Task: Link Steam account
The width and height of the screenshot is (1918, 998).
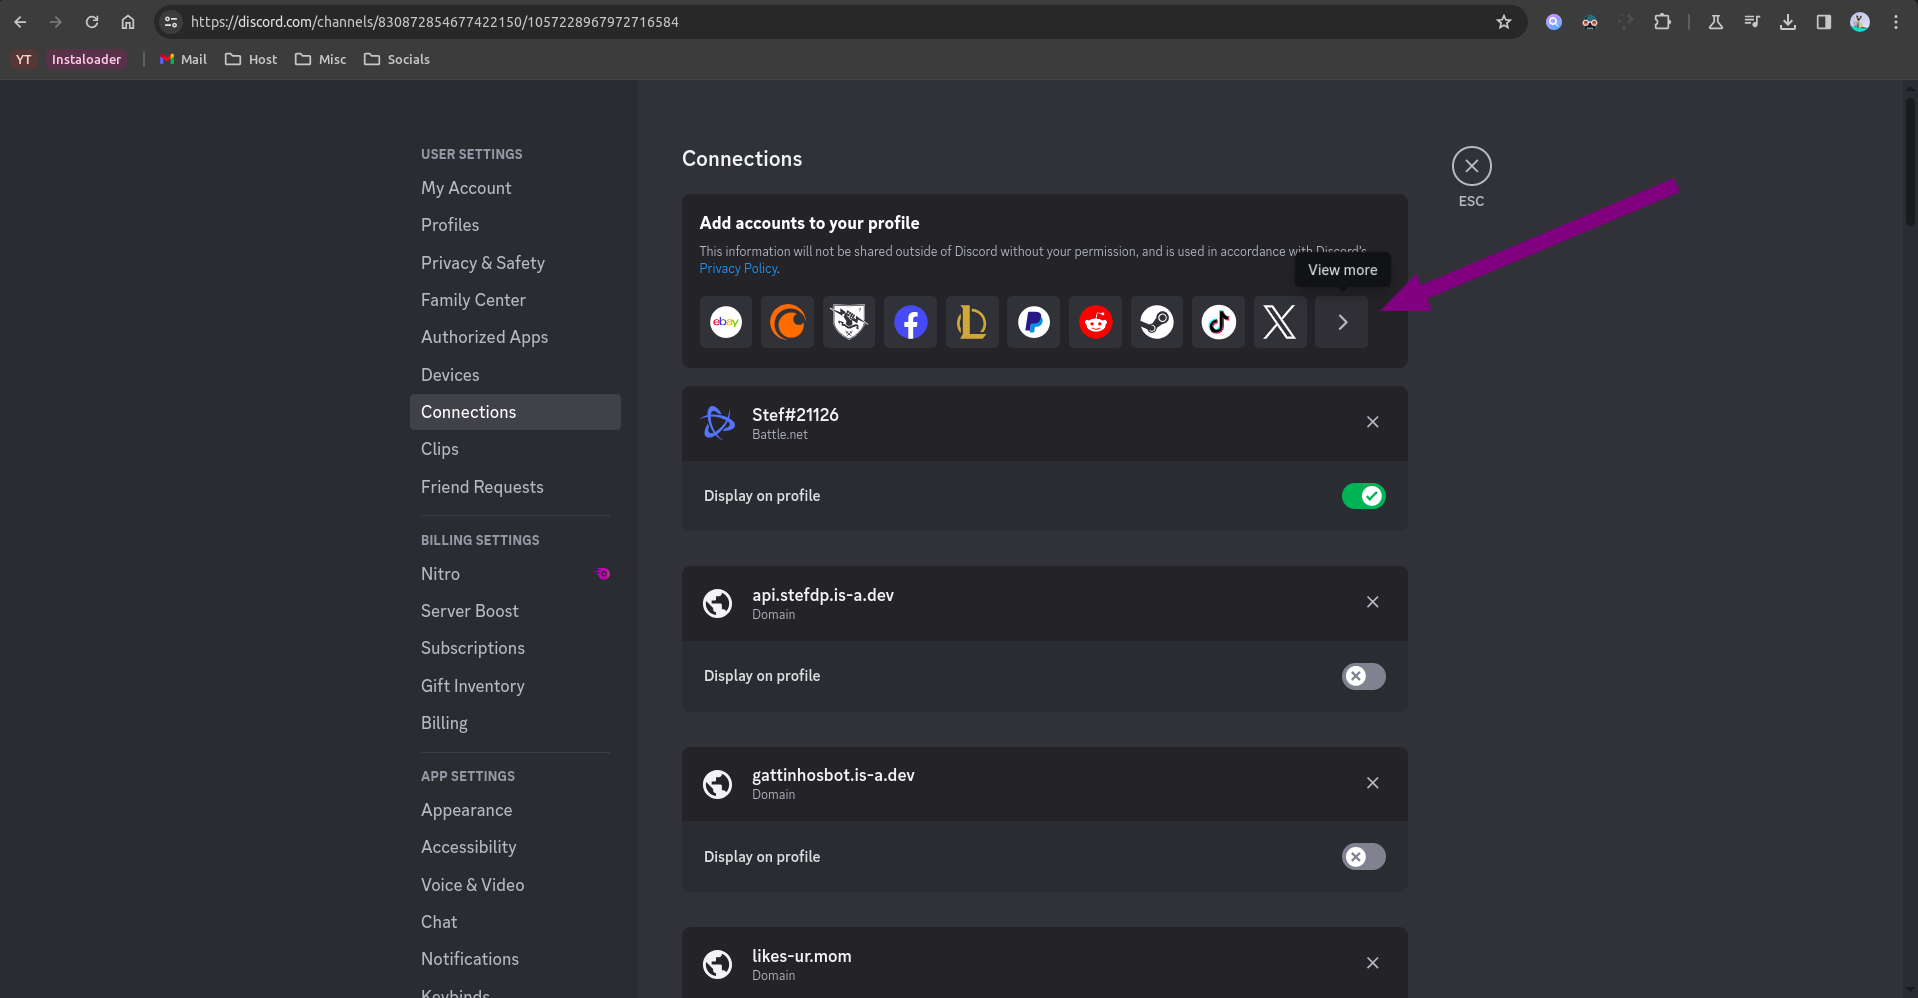Action: [1157, 322]
